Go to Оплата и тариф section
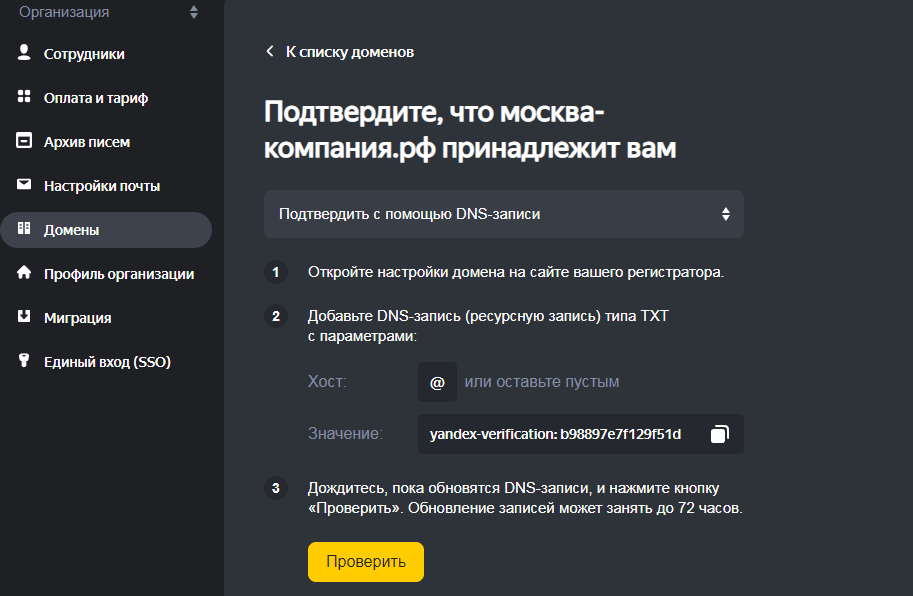 coord(96,98)
